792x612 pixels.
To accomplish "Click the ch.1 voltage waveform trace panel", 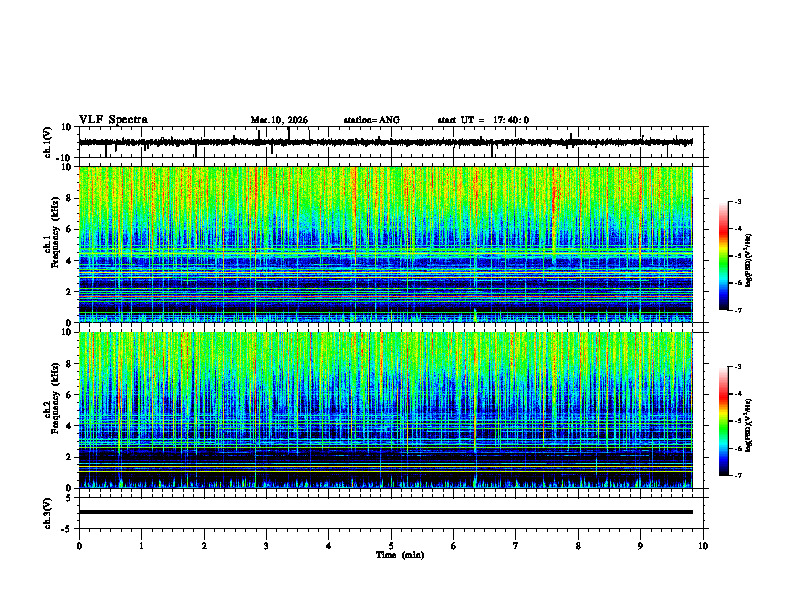I will point(393,142).
